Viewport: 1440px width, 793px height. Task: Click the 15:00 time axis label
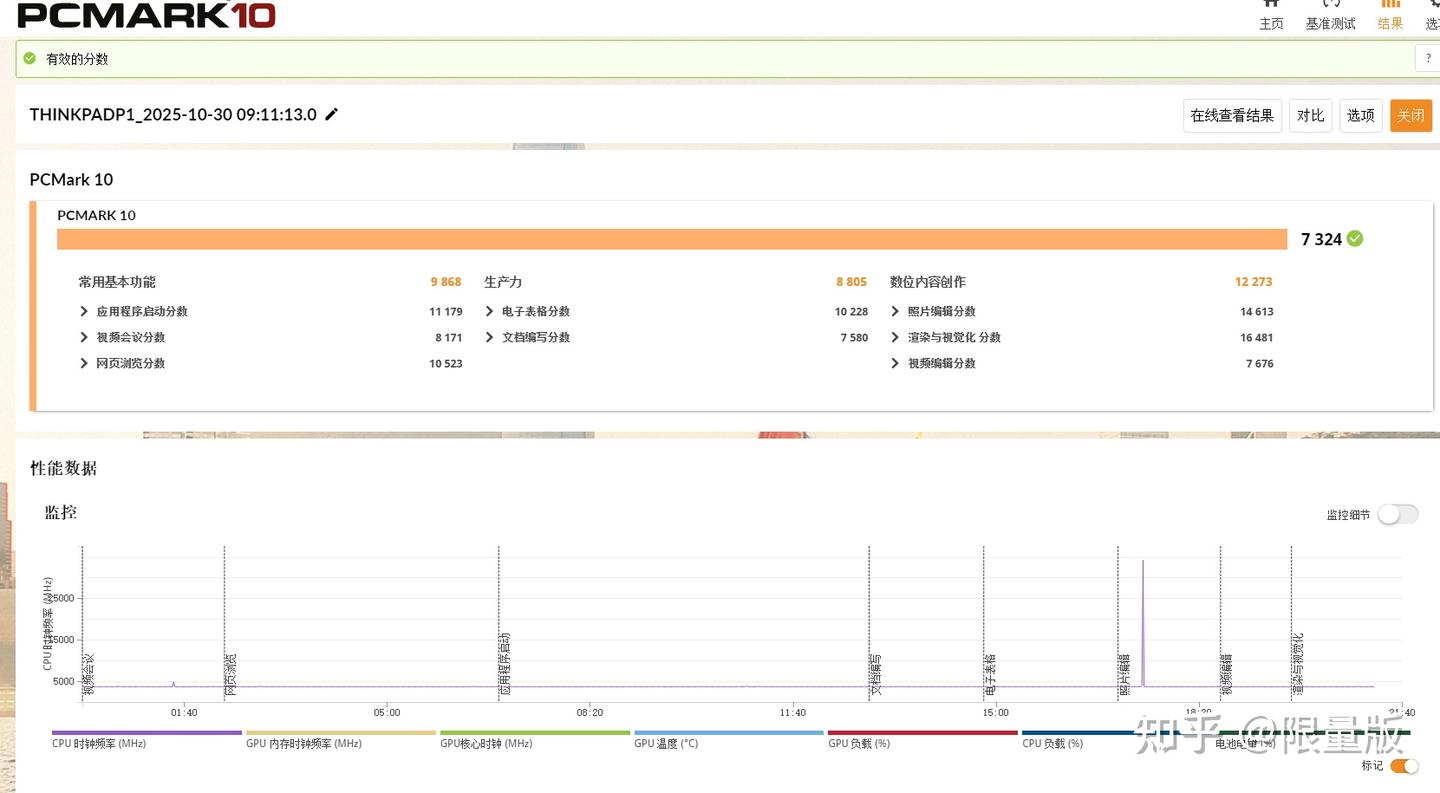995,713
